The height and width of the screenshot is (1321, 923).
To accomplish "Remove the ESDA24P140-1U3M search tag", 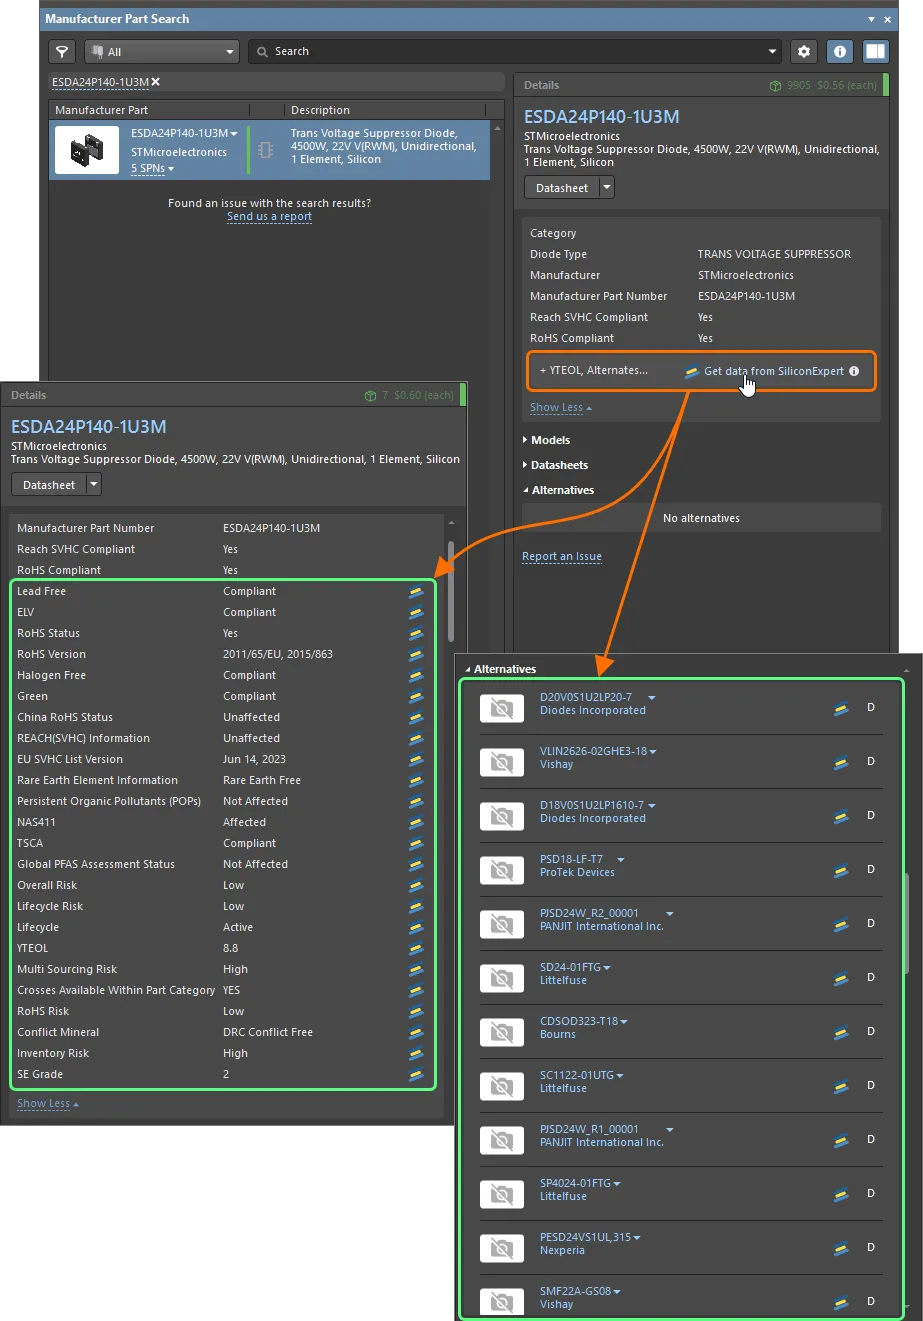I will pyautogui.click(x=155, y=82).
